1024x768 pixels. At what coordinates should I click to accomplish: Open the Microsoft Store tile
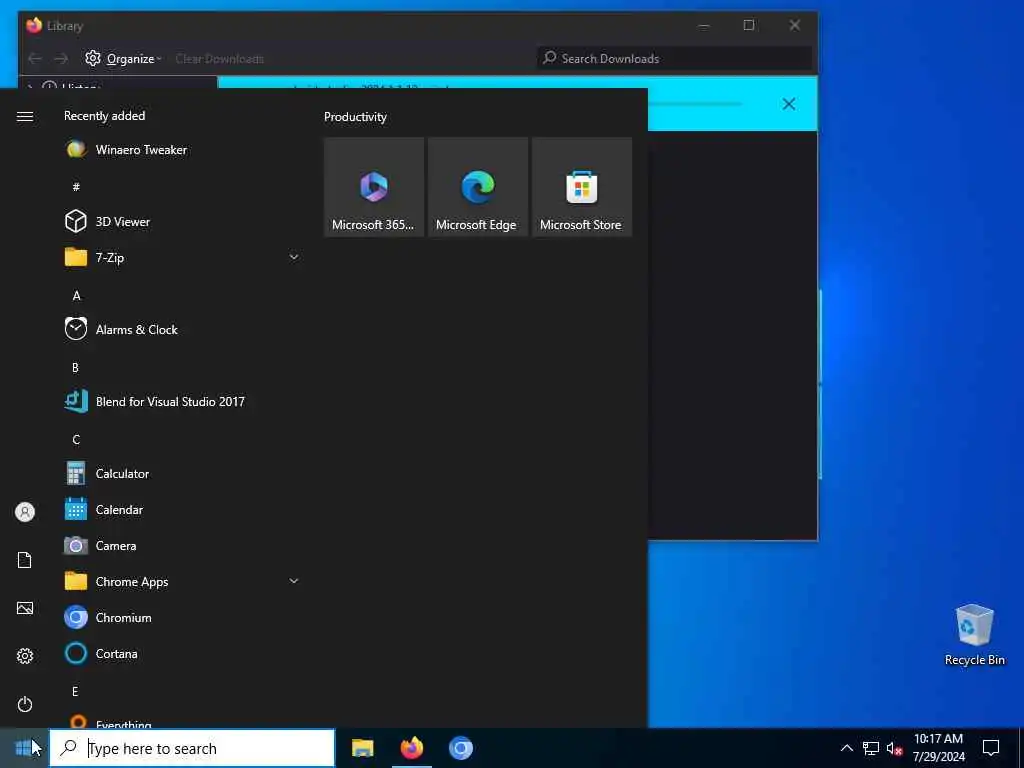[581, 187]
